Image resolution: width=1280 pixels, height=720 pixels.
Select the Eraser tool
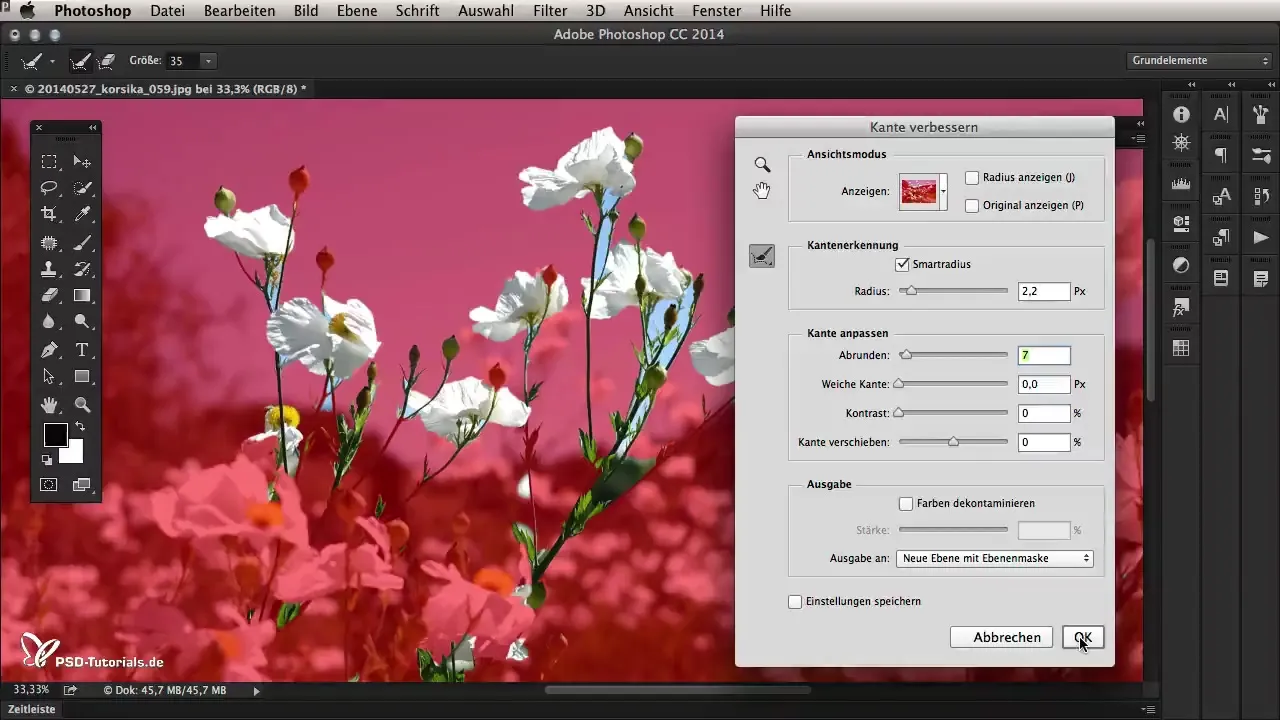(x=48, y=295)
